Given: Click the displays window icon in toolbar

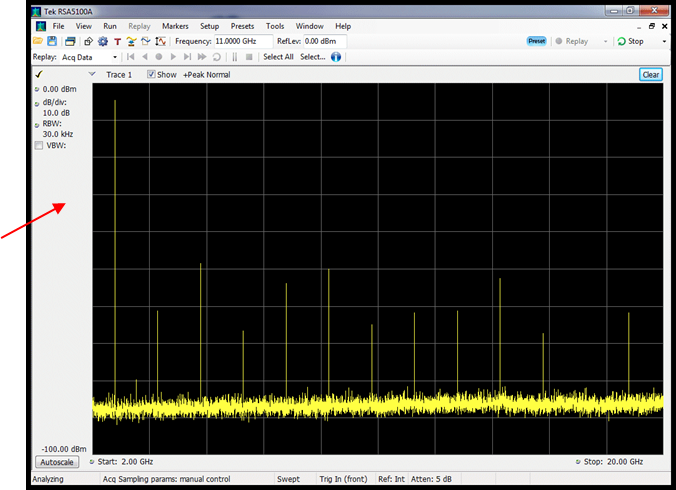Looking at the screenshot, I should (x=70, y=42).
